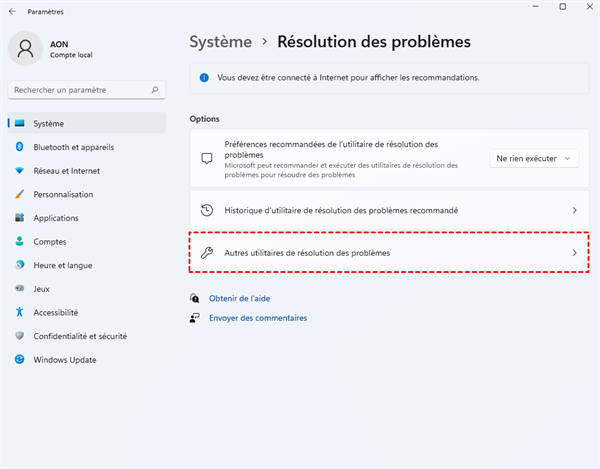600x469 pixels.
Task: Click the Accessibilité icon in the sidebar
Action: click(19, 312)
